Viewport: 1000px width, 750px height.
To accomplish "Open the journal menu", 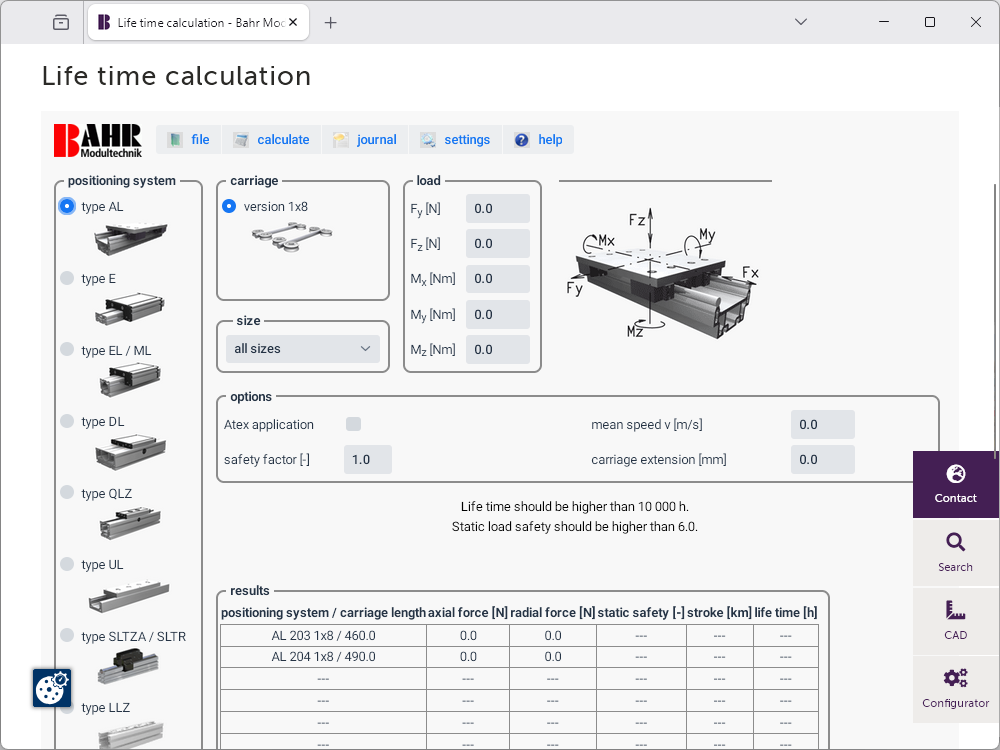I will click(365, 140).
